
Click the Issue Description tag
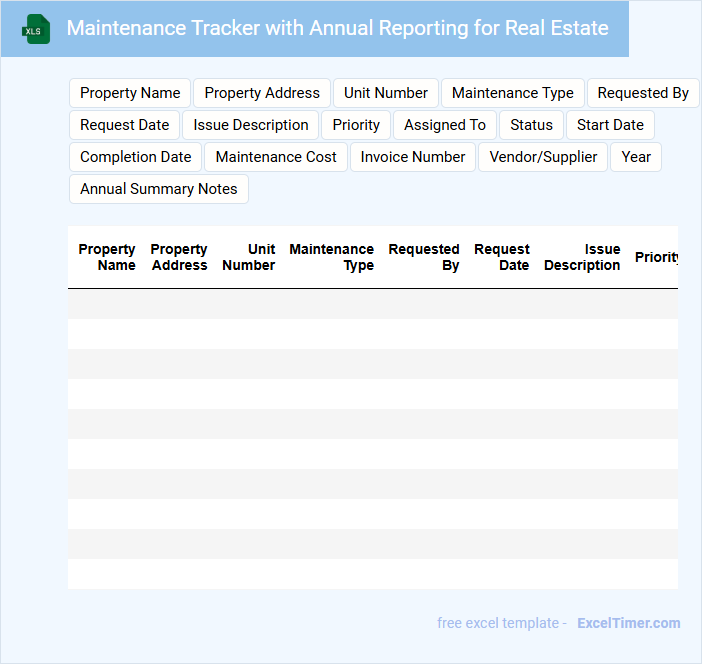251,125
